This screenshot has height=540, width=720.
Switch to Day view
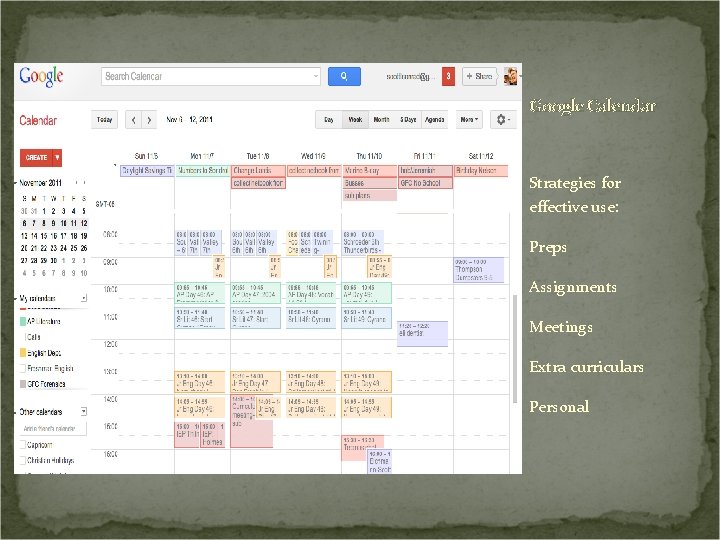click(x=329, y=120)
